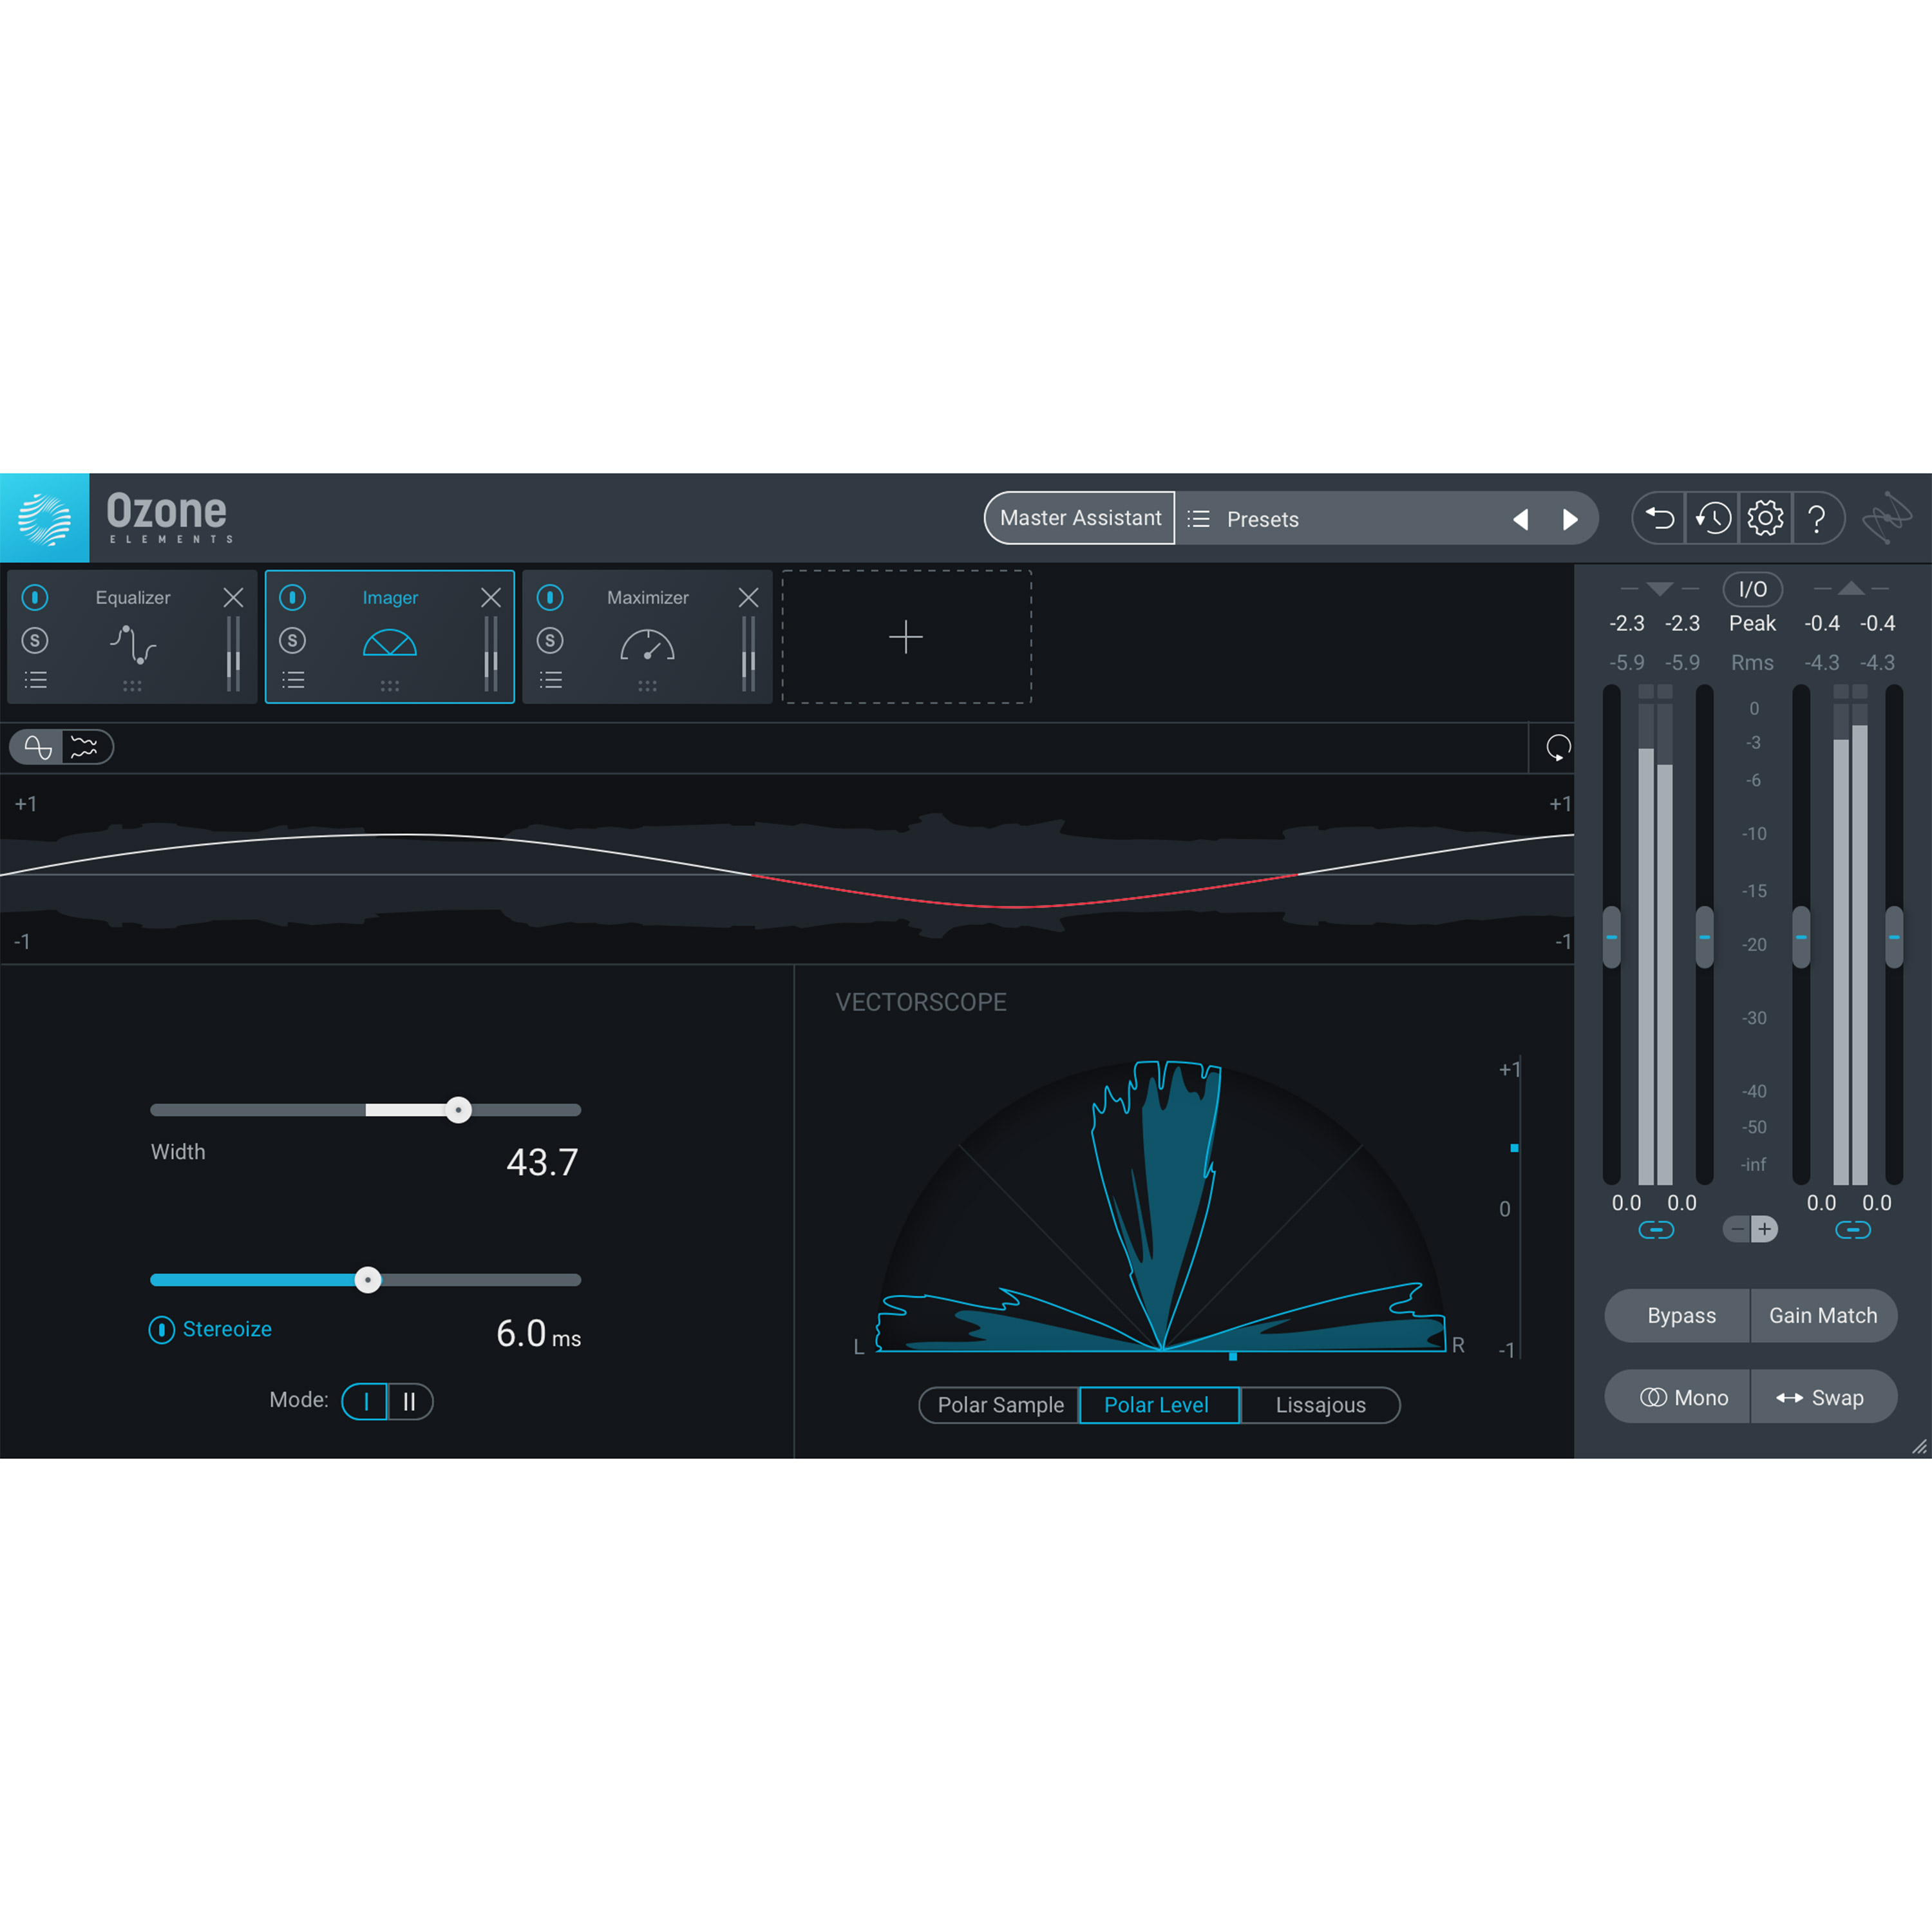Remove the Imager module
This screenshot has height=1932, width=1932.
[x=491, y=598]
